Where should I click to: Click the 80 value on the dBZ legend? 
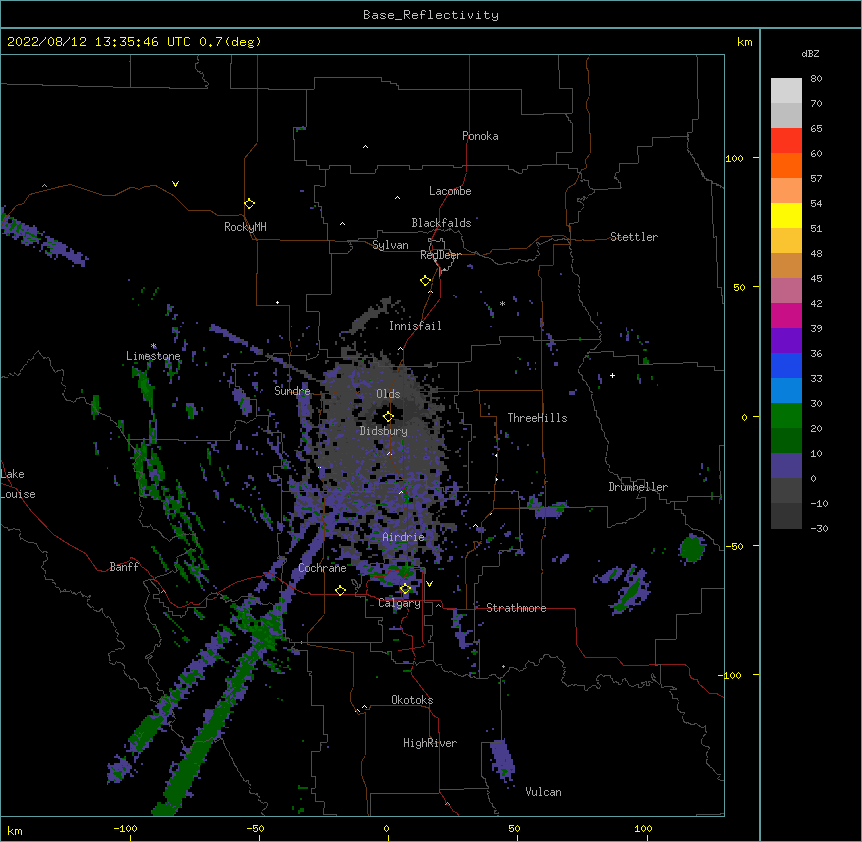[816, 79]
